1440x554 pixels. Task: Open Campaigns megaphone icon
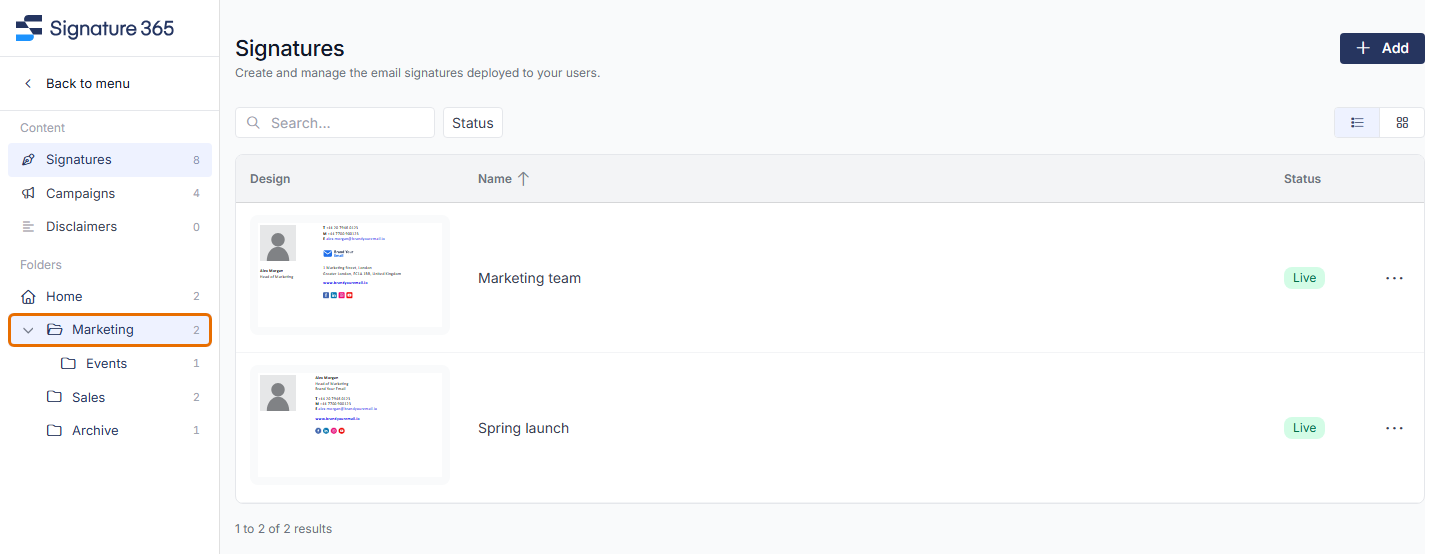pyautogui.click(x=28, y=194)
